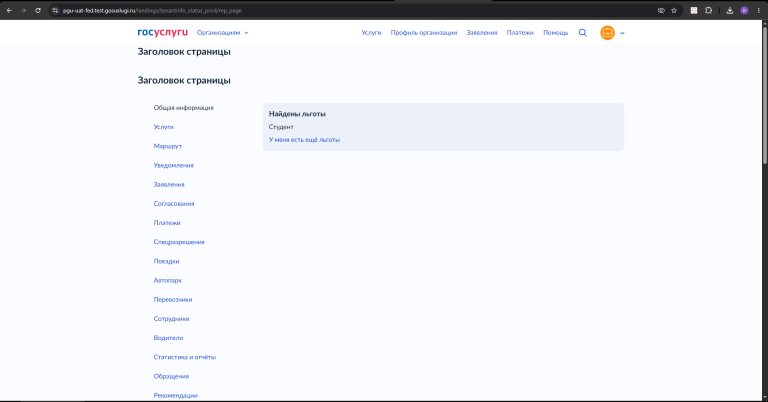Select Обращения in the left sidebar
This screenshot has width=768, height=402.
point(171,376)
